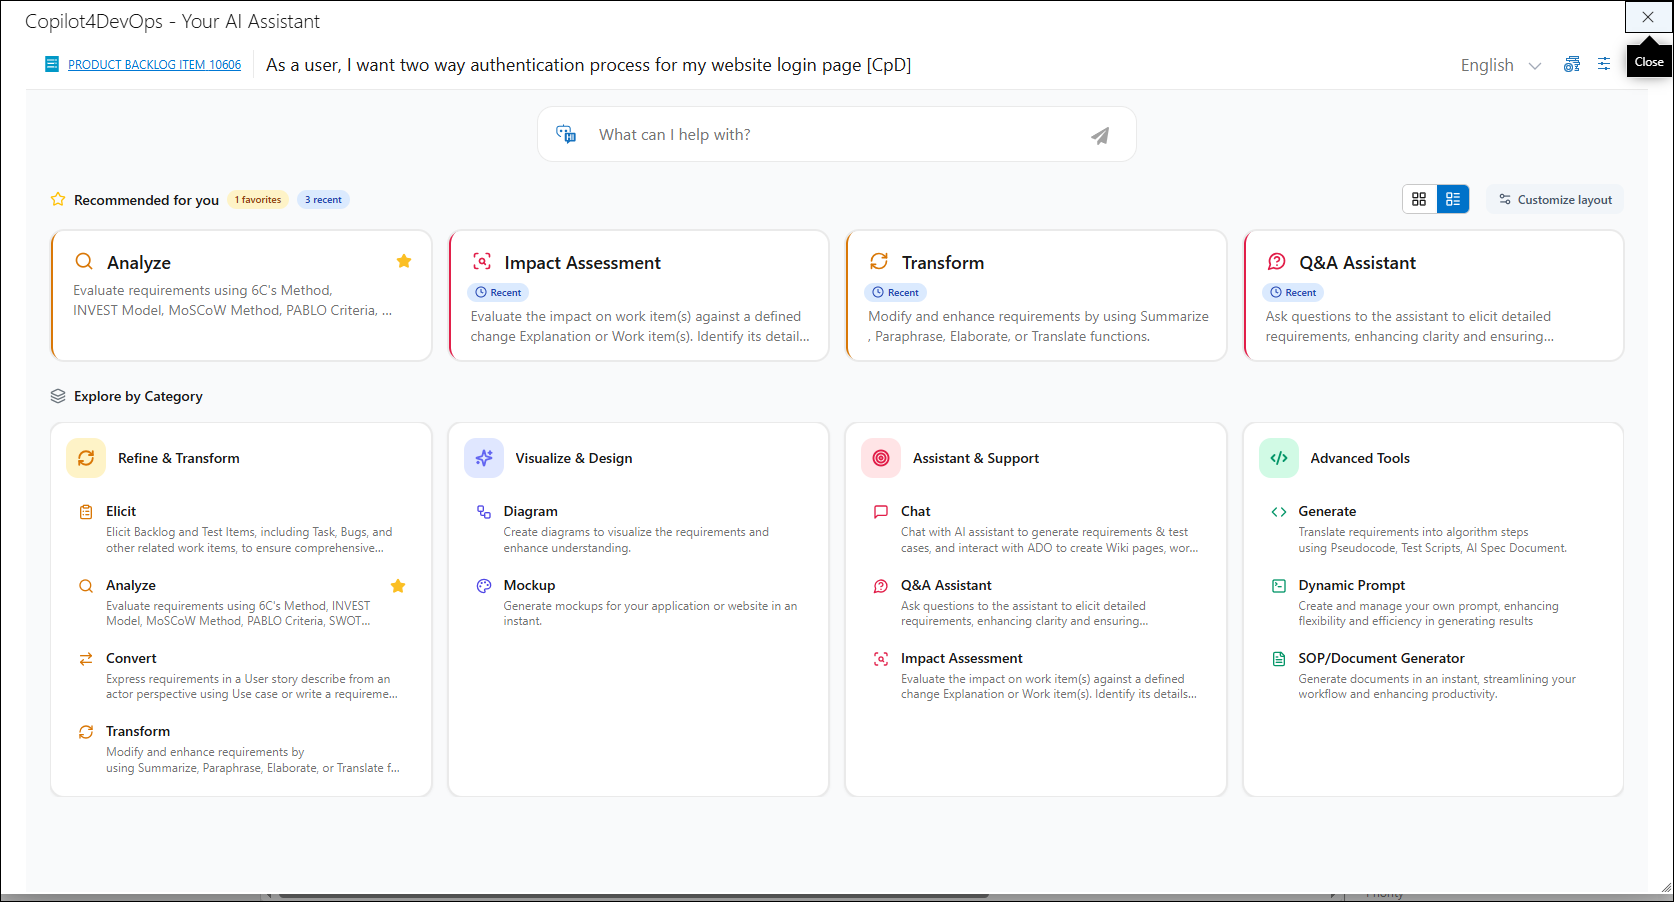Image resolution: width=1674 pixels, height=902 pixels.
Task: Toggle favorite star on Analyze in Refine & Transform
Action: [398, 586]
